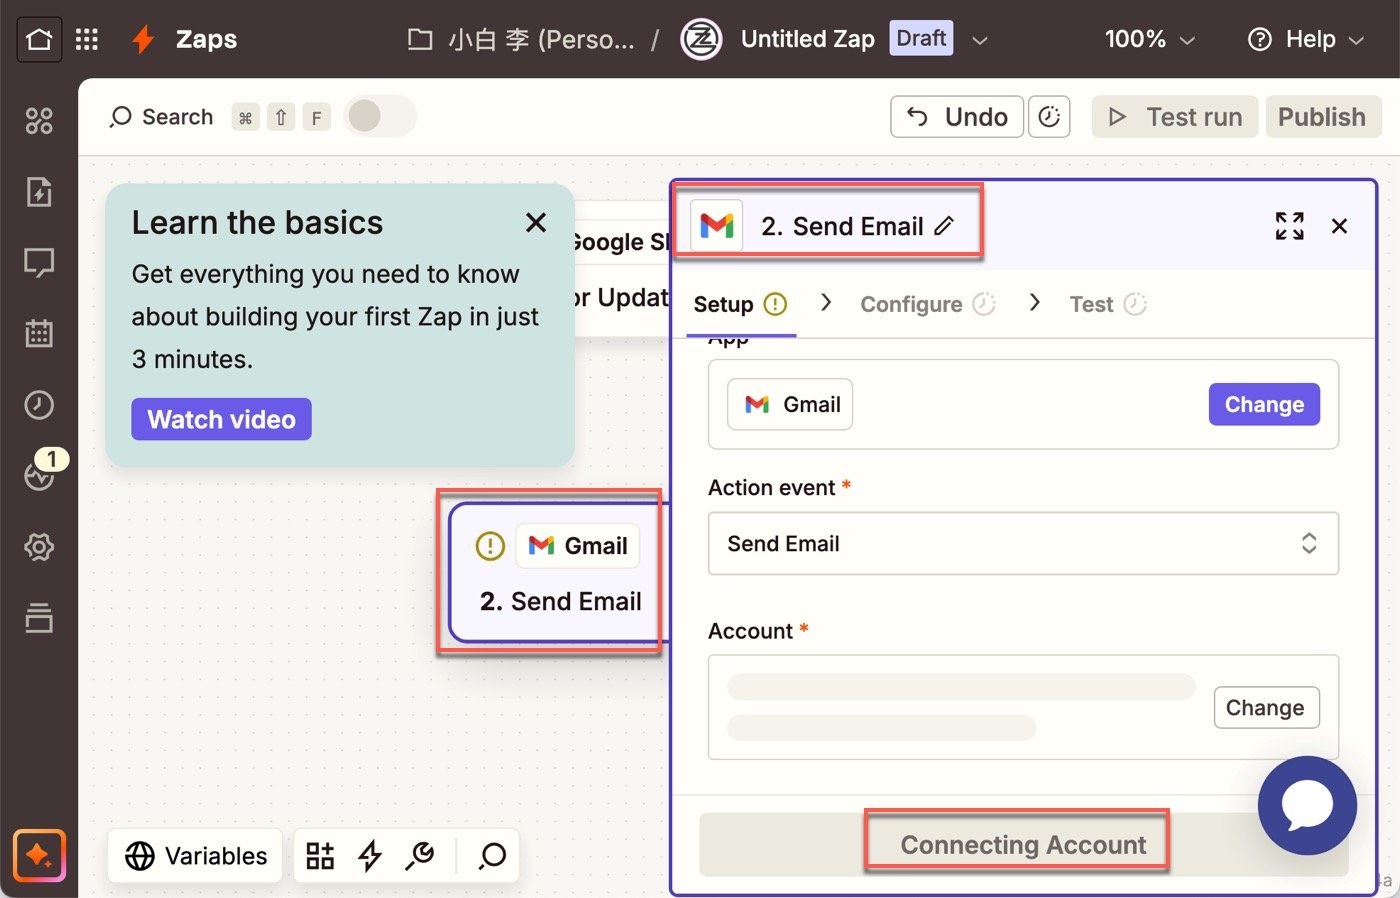
Task: Change the Gmail app
Action: [1264, 404]
